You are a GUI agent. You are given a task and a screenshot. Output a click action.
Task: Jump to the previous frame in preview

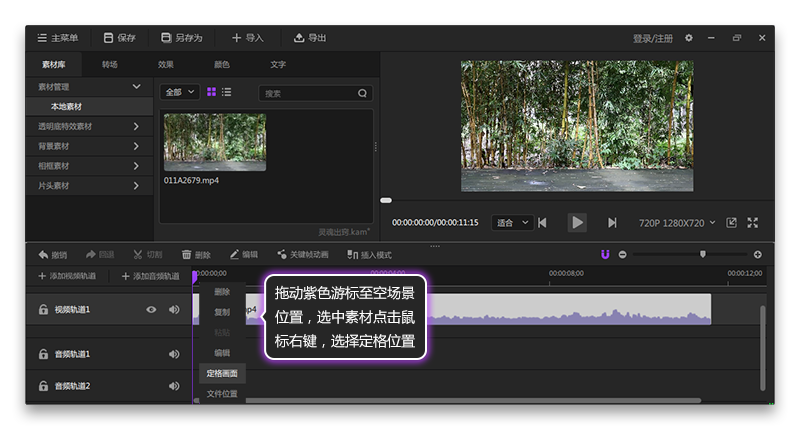coord(542,222)
